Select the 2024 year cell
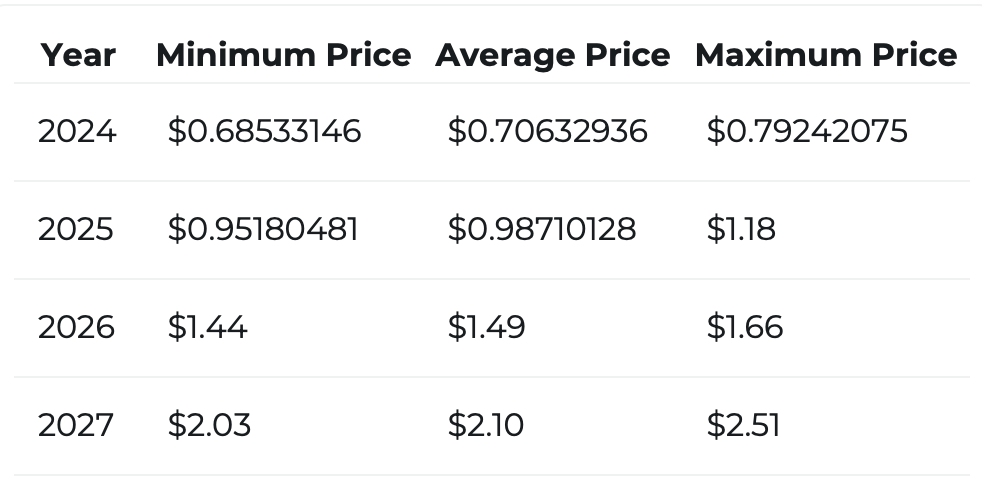 click(77, 131)
